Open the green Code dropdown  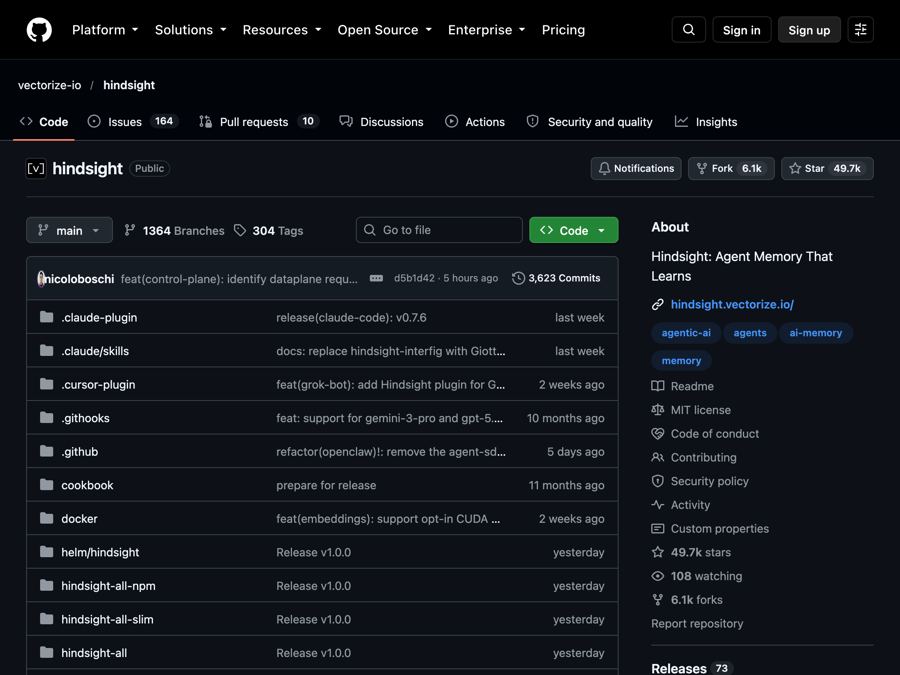(573, 230)
